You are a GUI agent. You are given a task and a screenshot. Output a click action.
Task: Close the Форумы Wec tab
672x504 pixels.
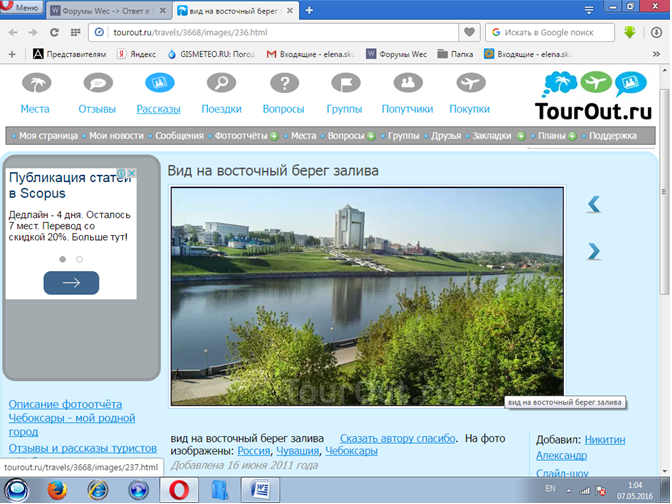[x=162, y=11]
